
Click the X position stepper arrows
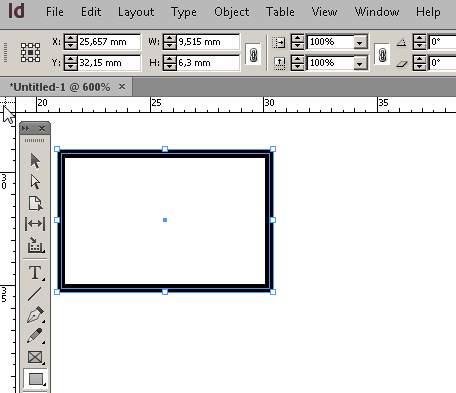(71, 42)
